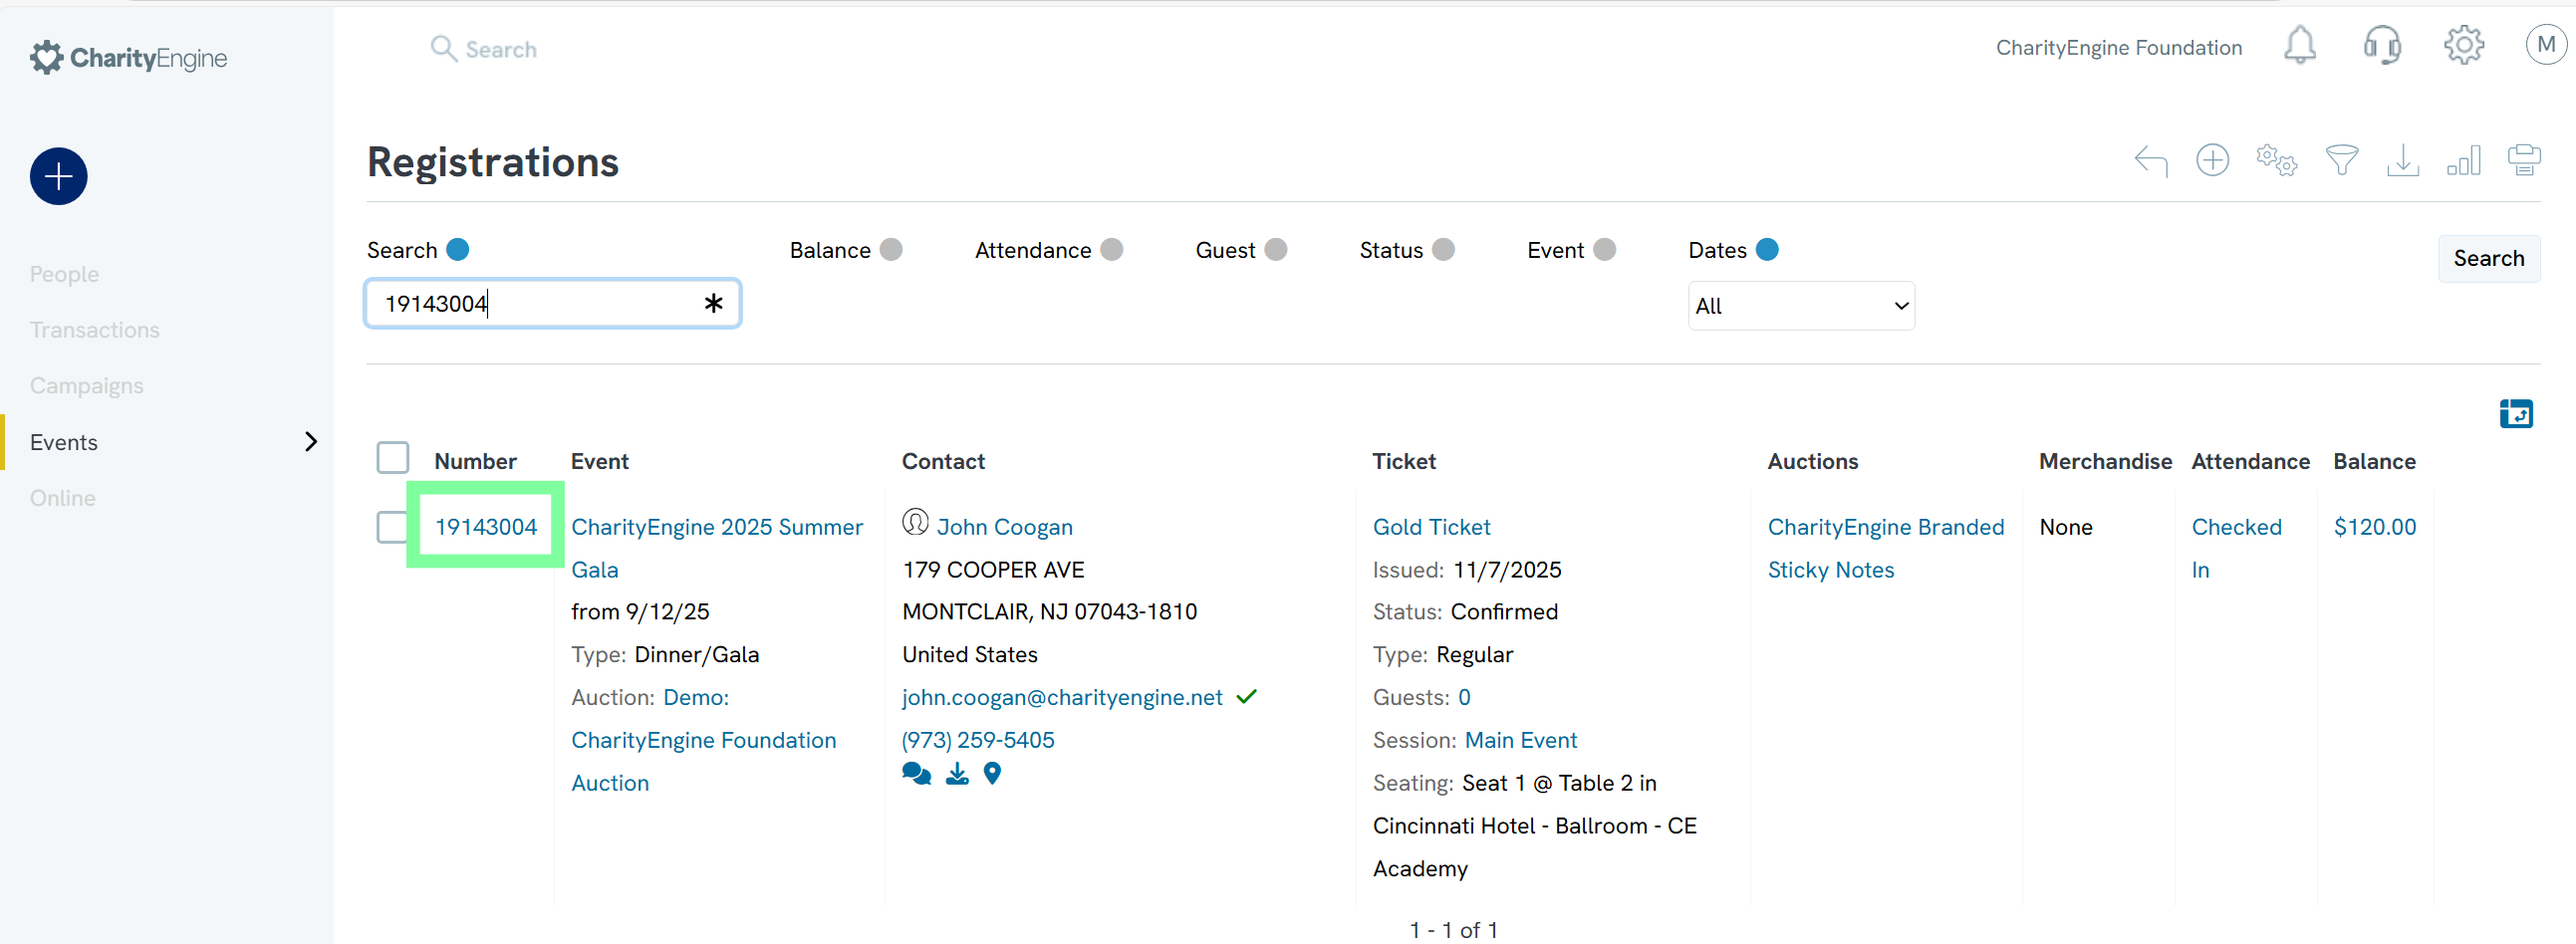Open John Coogan contact link

[x=1004, y=527]
